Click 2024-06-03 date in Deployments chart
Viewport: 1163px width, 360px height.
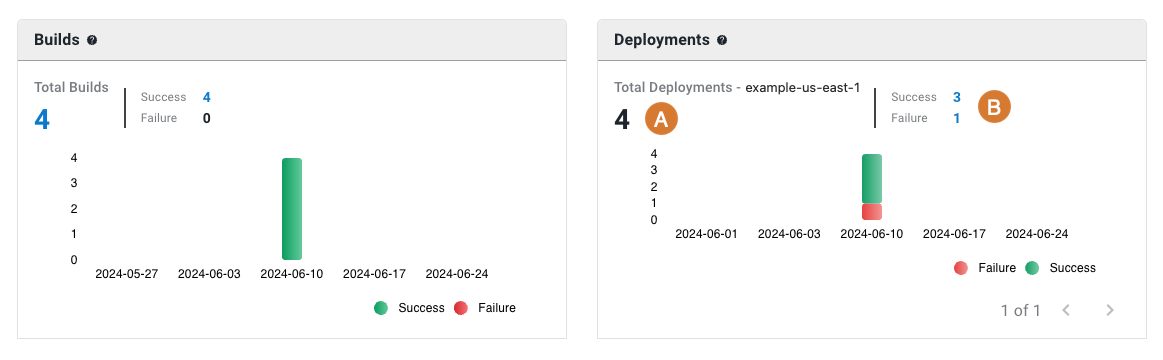[x=789, y=234]
